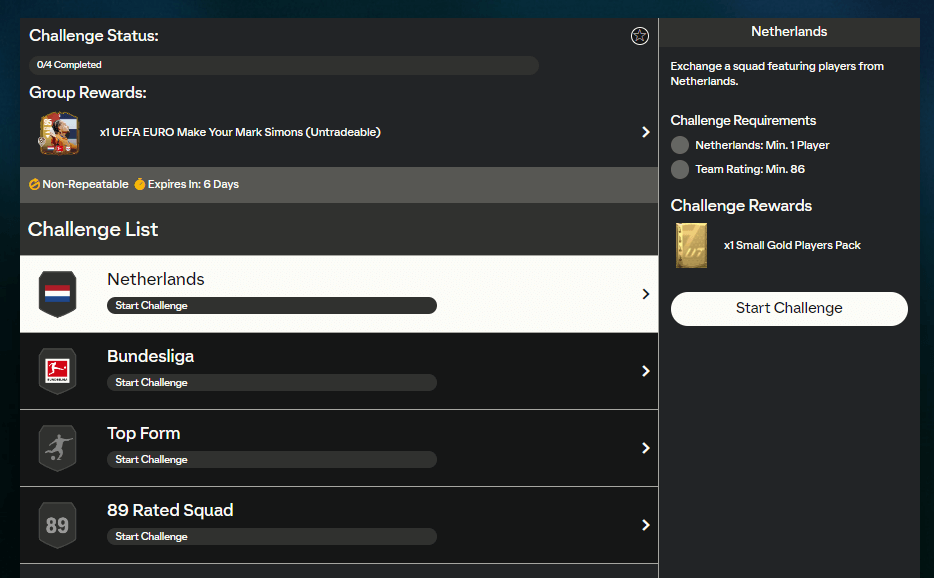Viewport: 934px width, 578px height.
Task: Expand the Top Form challenge chevron
Action: (x=646, y=448)
